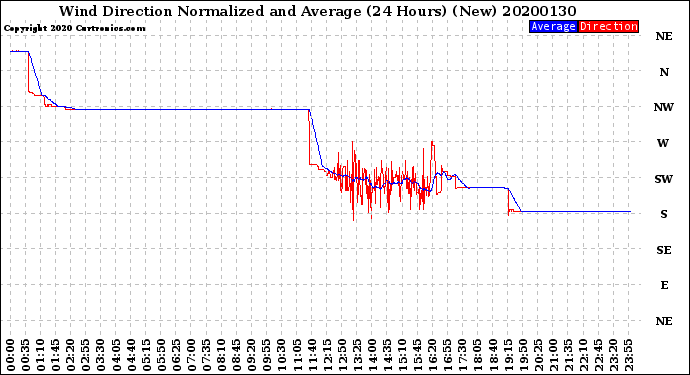Click the chart title text

(x=317, y=11)
